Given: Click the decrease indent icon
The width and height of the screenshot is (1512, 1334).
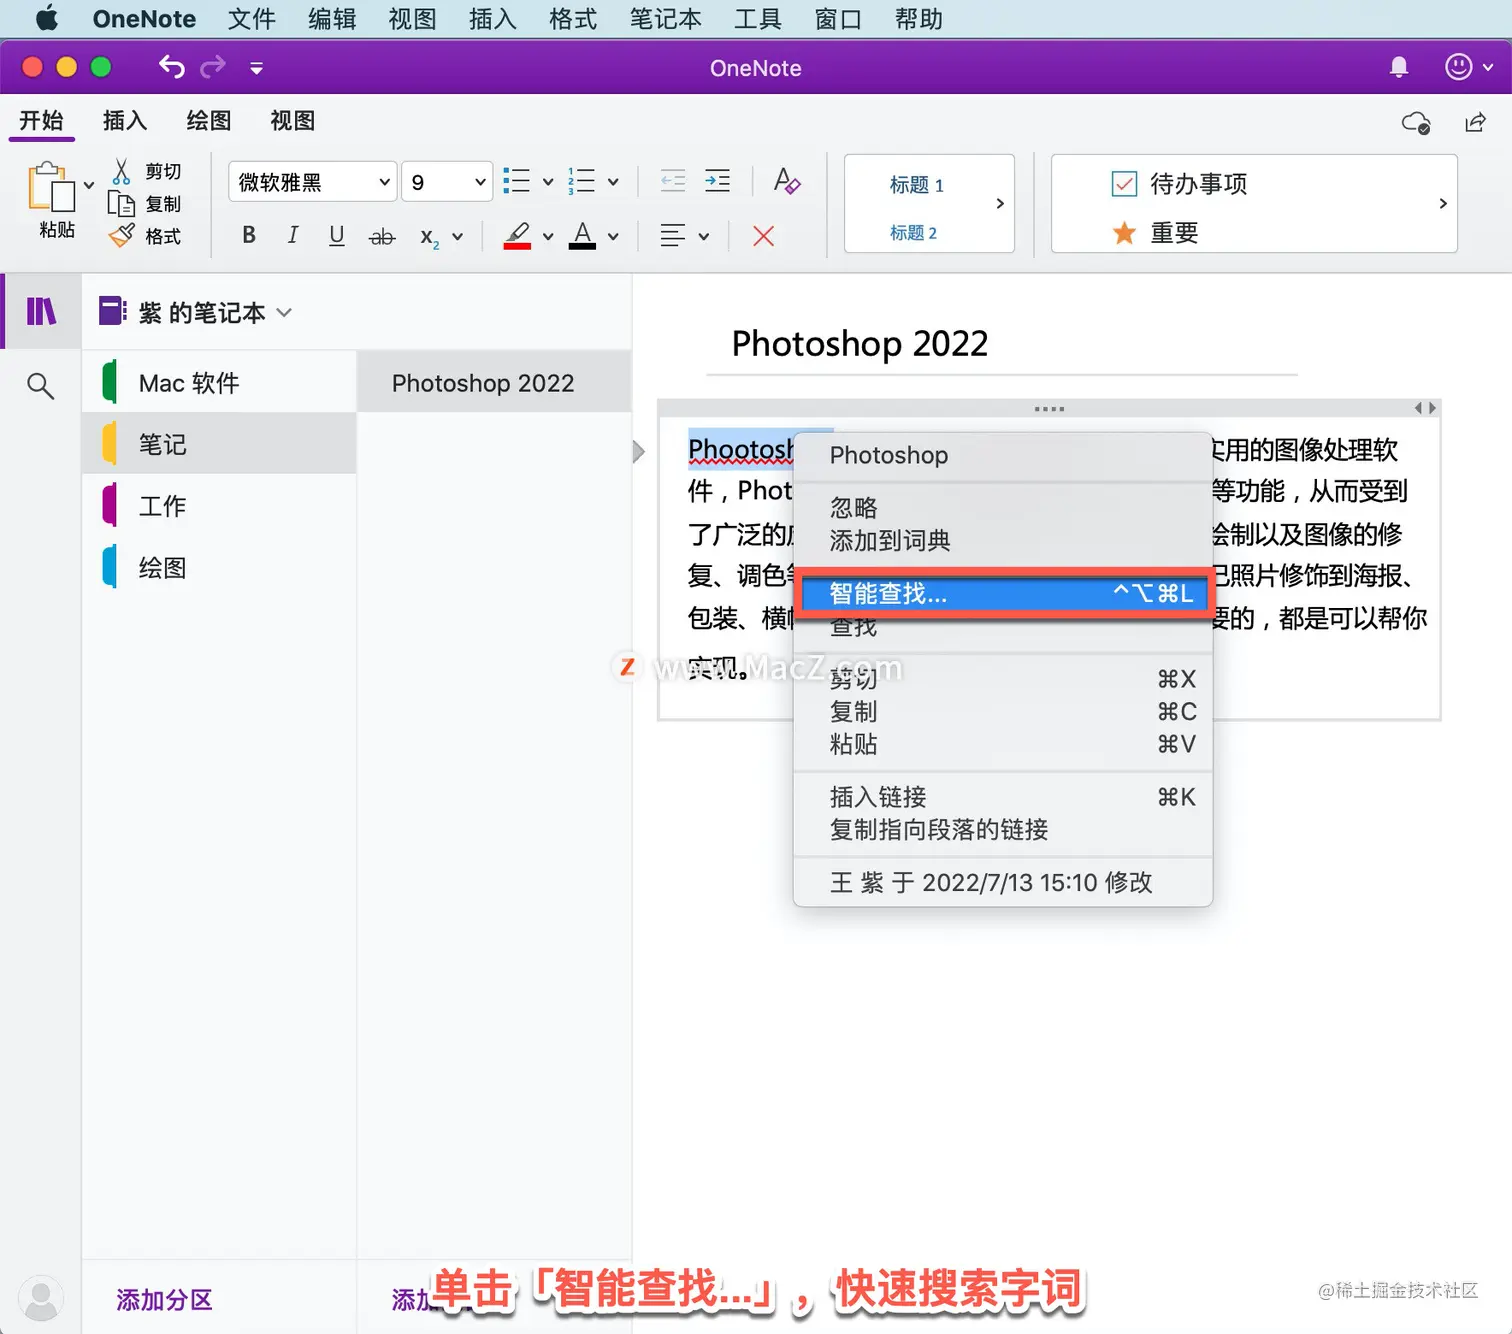Looking at the screenshot, I should point(673,181).
